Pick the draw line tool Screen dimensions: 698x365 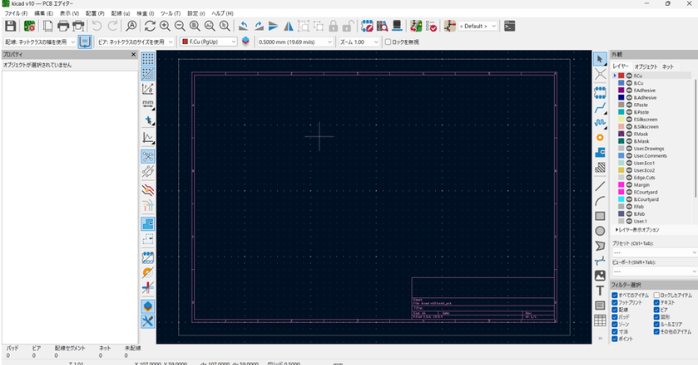(600, 186)
